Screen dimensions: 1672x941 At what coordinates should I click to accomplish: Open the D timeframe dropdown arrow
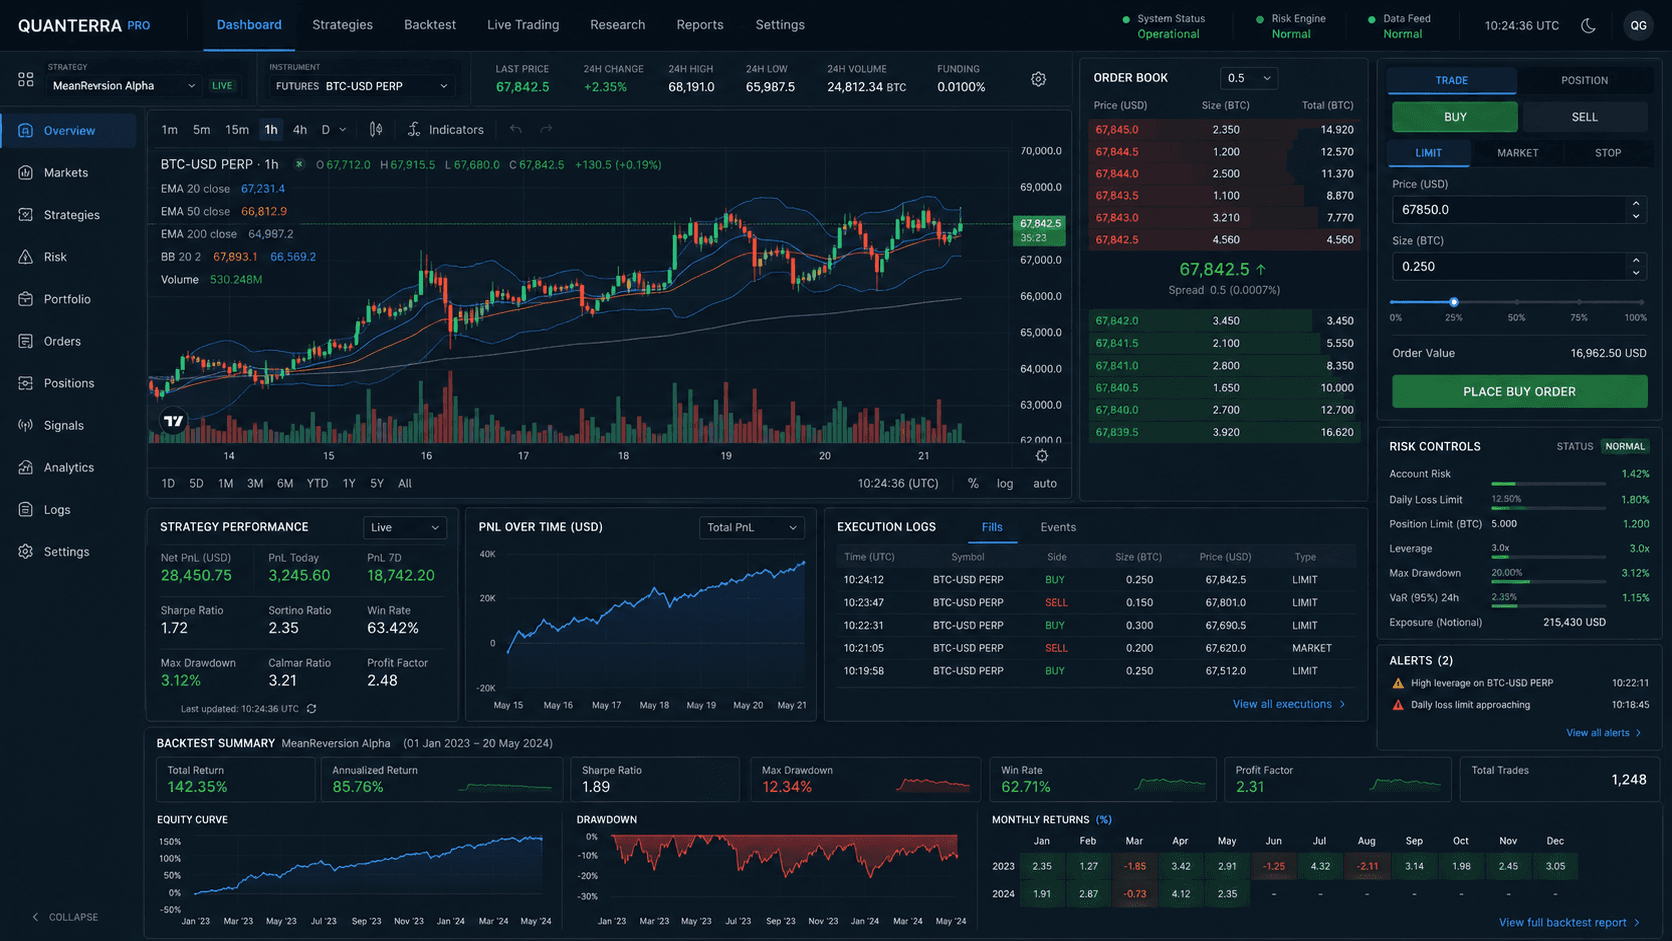pyautogui.click(x=343, y=130)
